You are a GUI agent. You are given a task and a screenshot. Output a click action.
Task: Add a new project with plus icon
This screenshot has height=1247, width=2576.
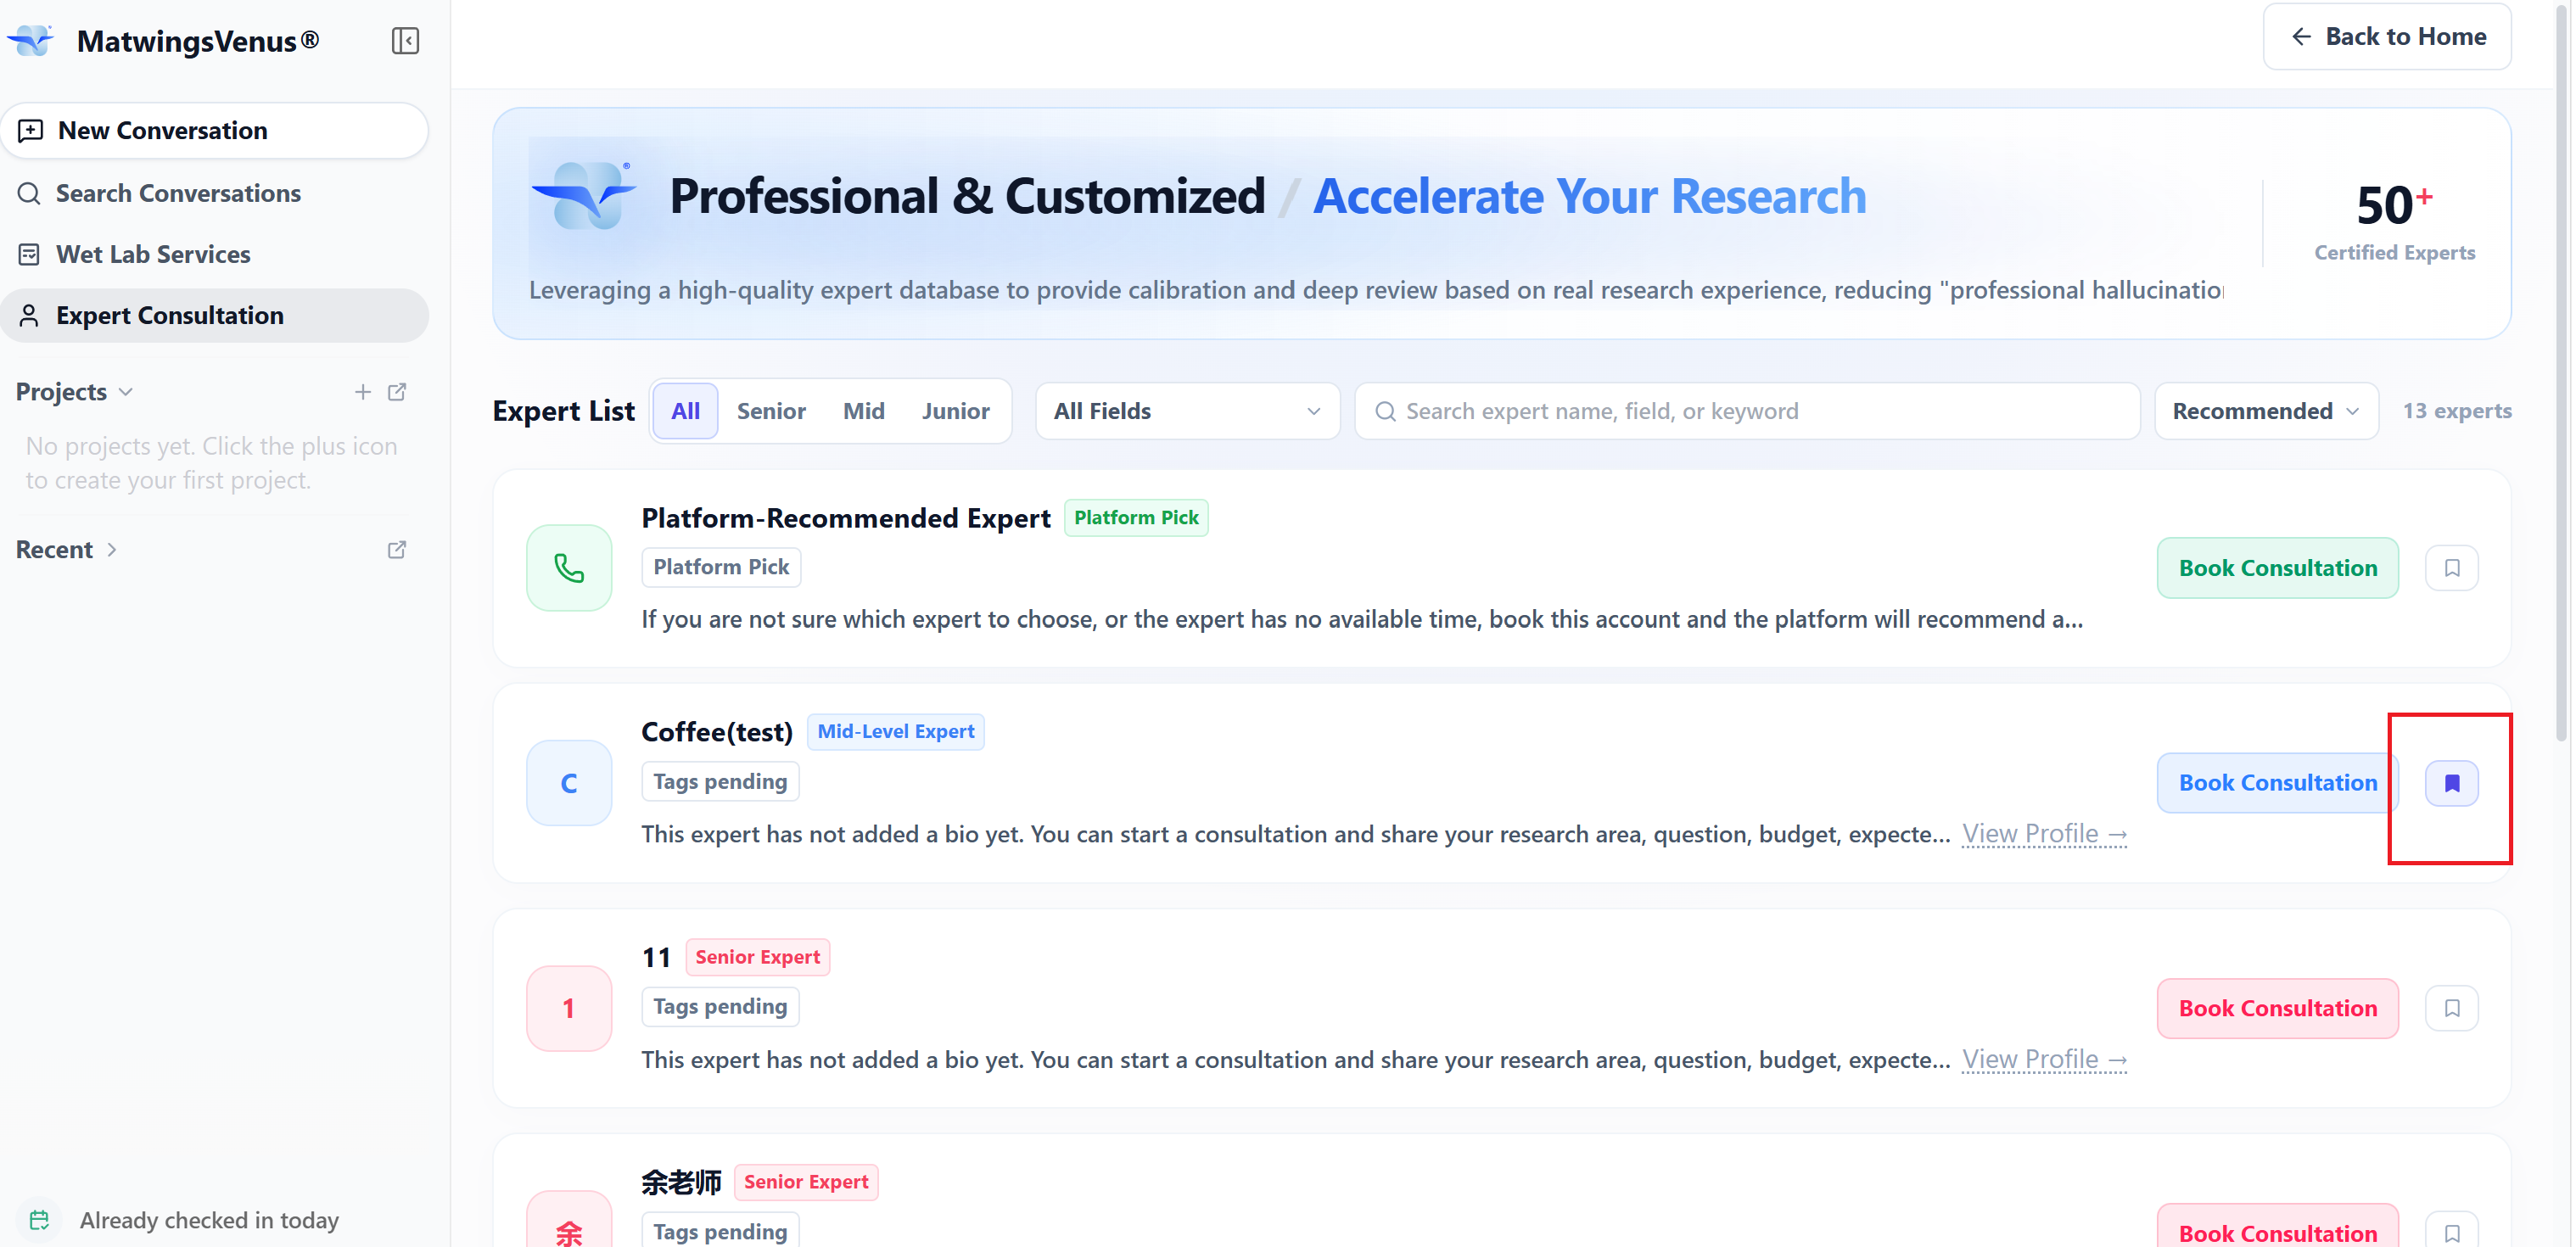click(x=363, y=392)
